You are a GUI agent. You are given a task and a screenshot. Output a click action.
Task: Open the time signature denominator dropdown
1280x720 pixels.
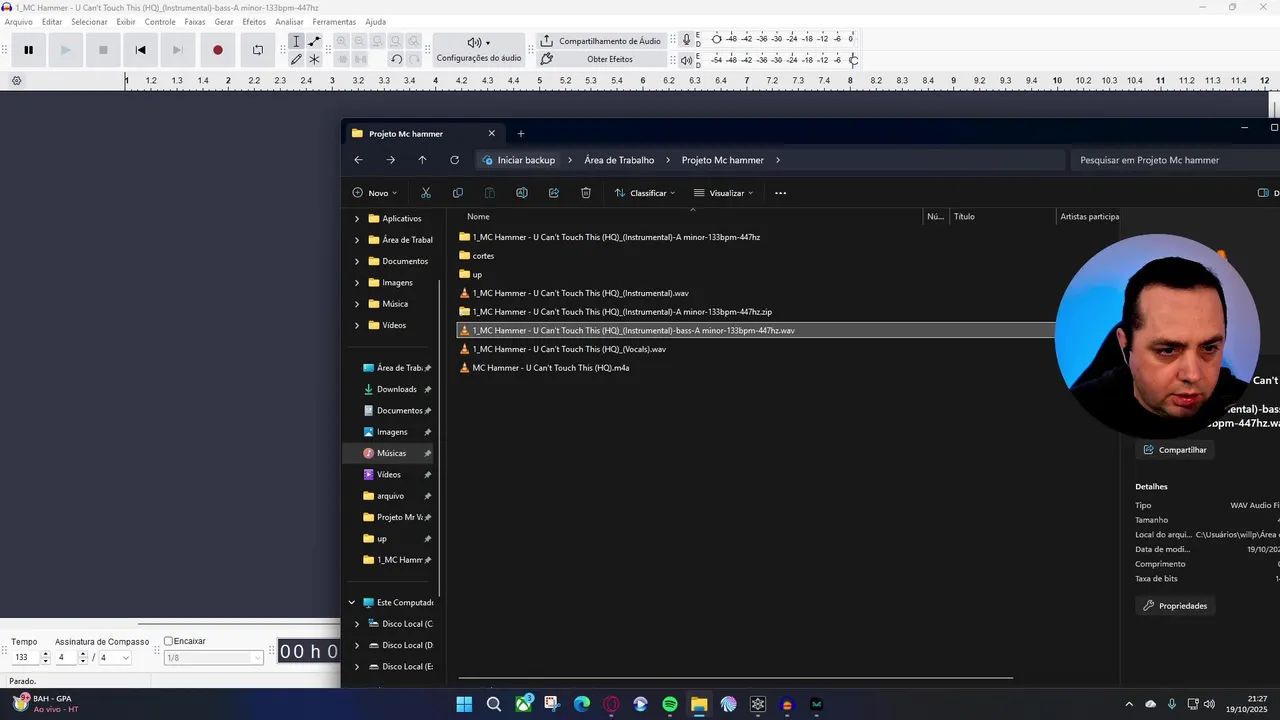point(115,658)
